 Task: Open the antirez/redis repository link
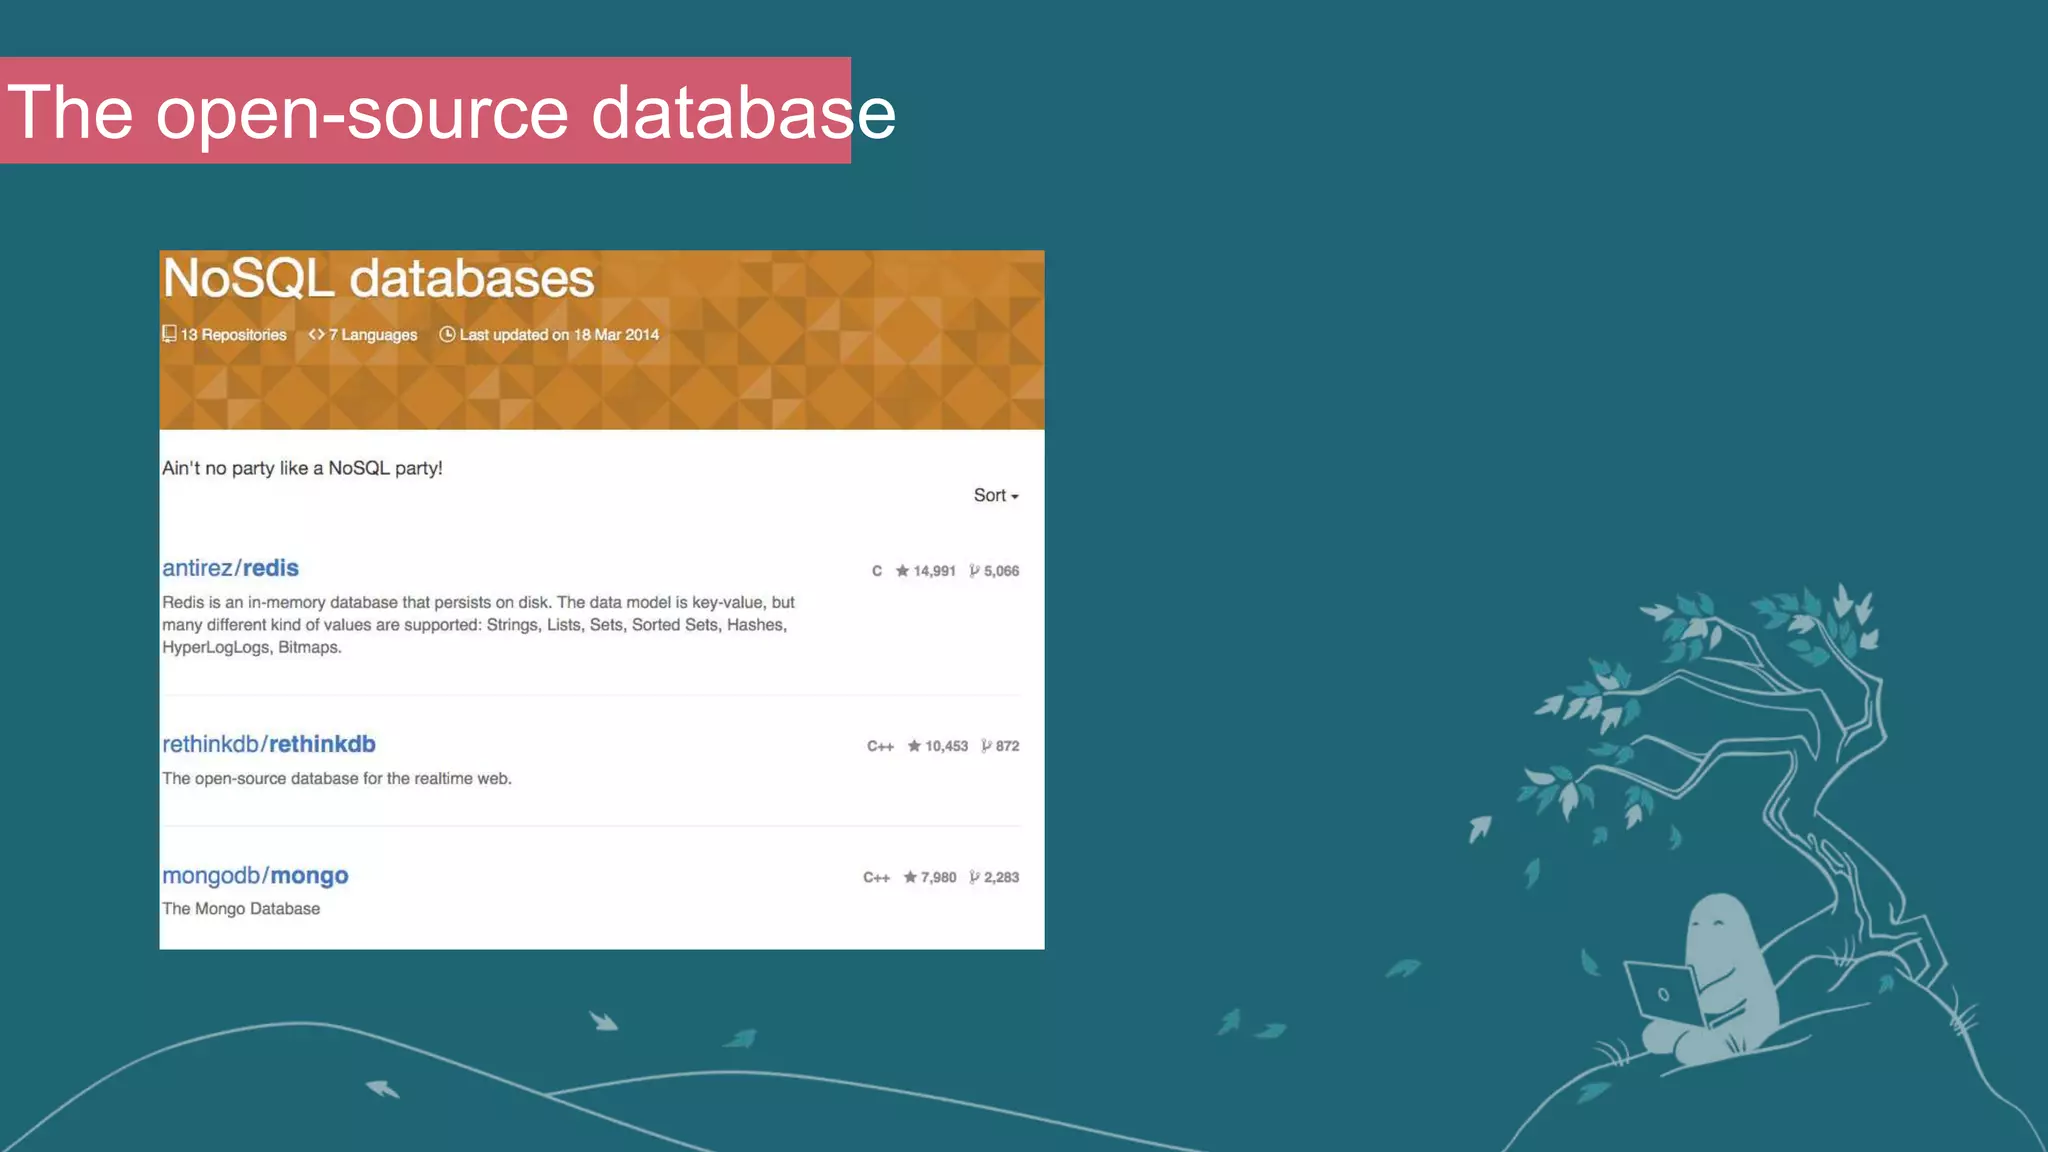coord(231,568)
